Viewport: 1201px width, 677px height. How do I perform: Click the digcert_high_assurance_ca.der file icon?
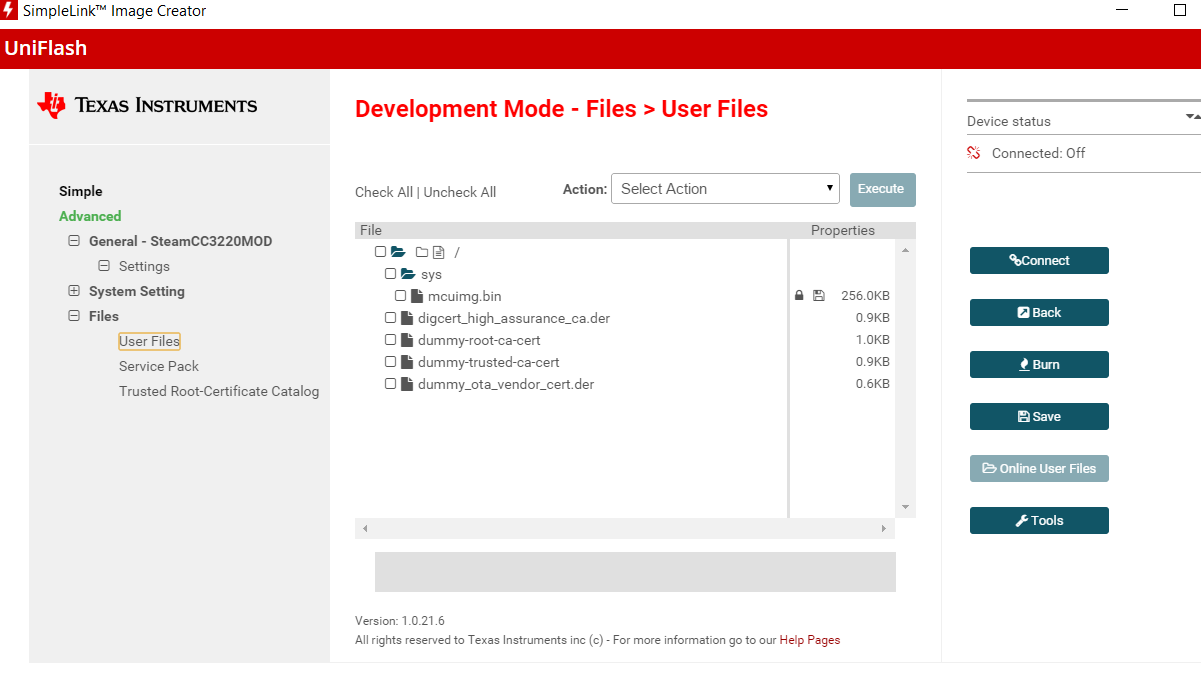coord(406,318)
